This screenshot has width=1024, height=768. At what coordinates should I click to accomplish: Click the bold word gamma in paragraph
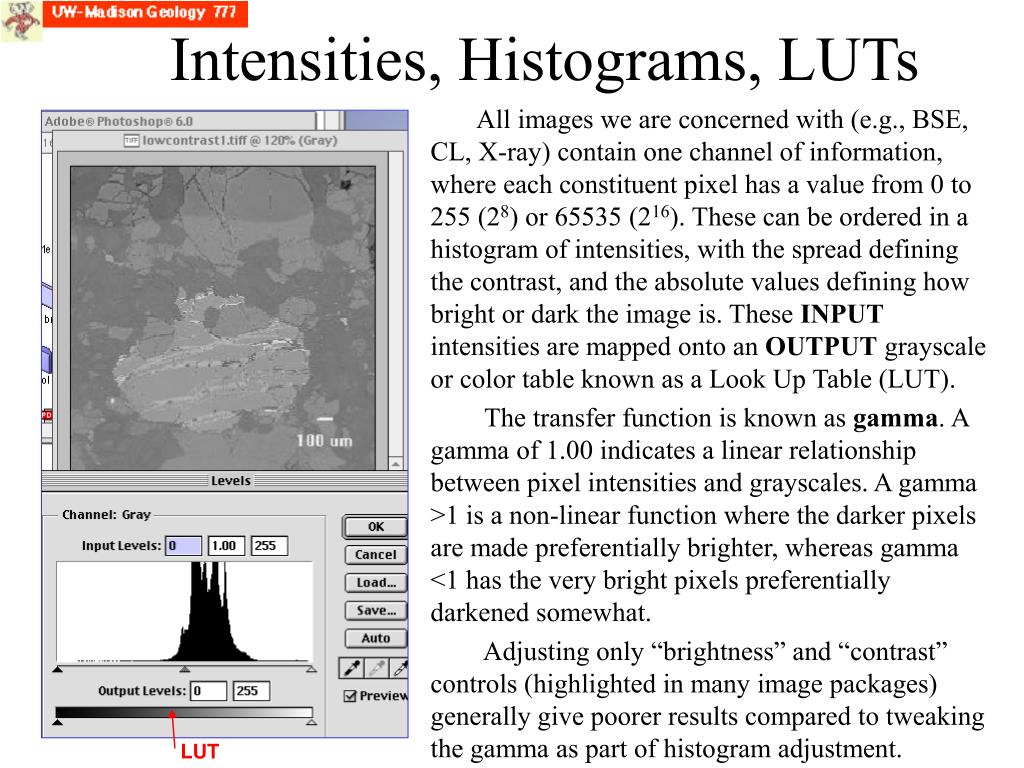[895, 419]
